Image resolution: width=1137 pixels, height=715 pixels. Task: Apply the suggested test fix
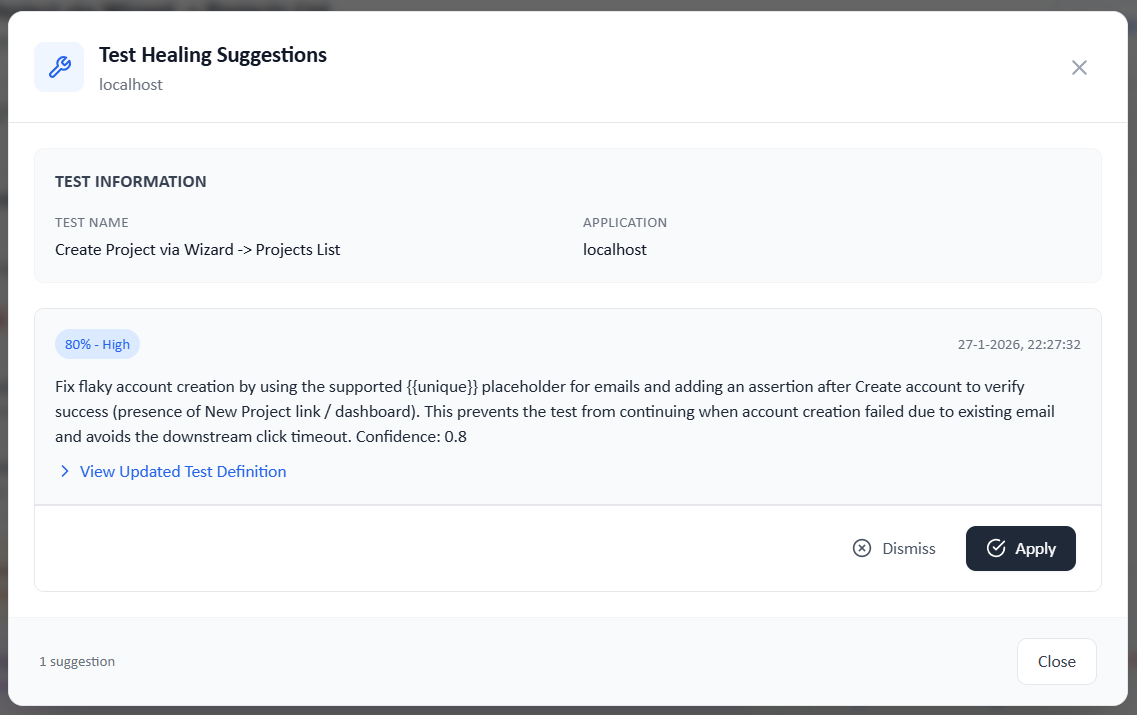click(x=1020, y=548)
